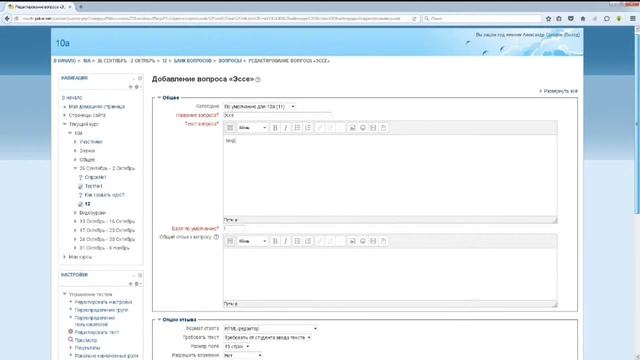
Task: Click Банк вопросов breadcrumb
Action: (x=193, y=61)
